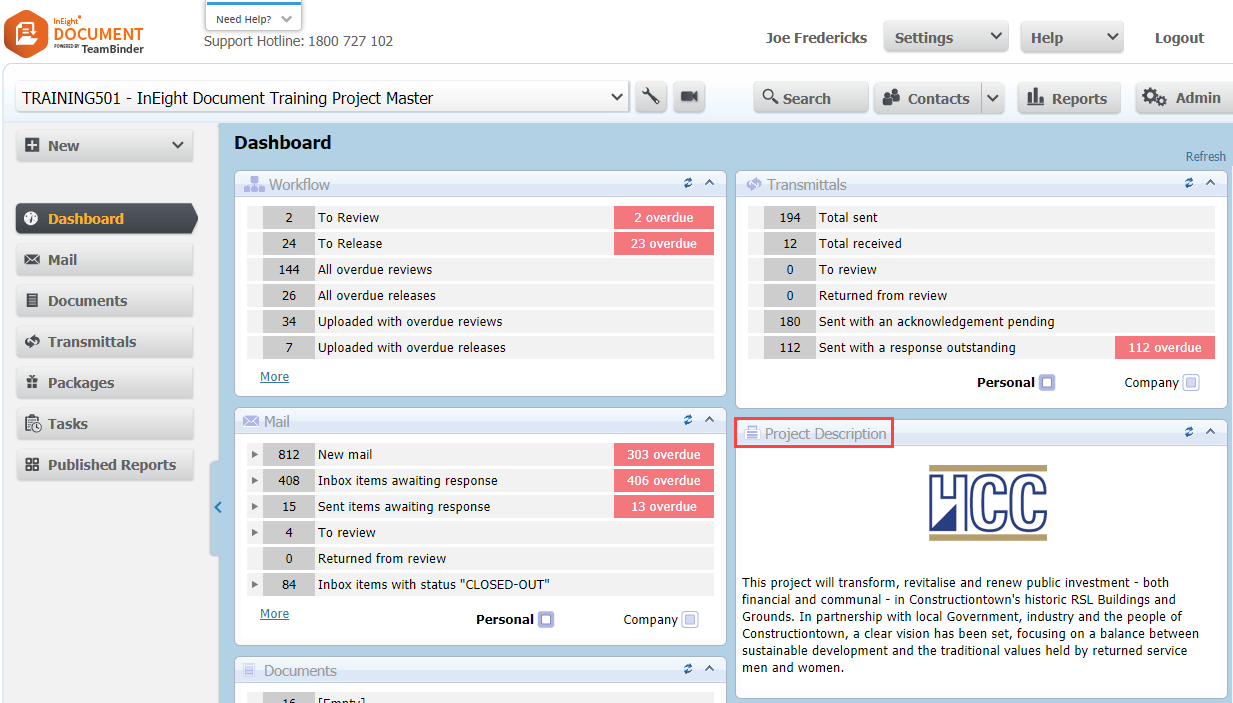Viewport: 1233px width, 703px height.
Task: Open Published Reports in the sidebar
Action: 104,464
